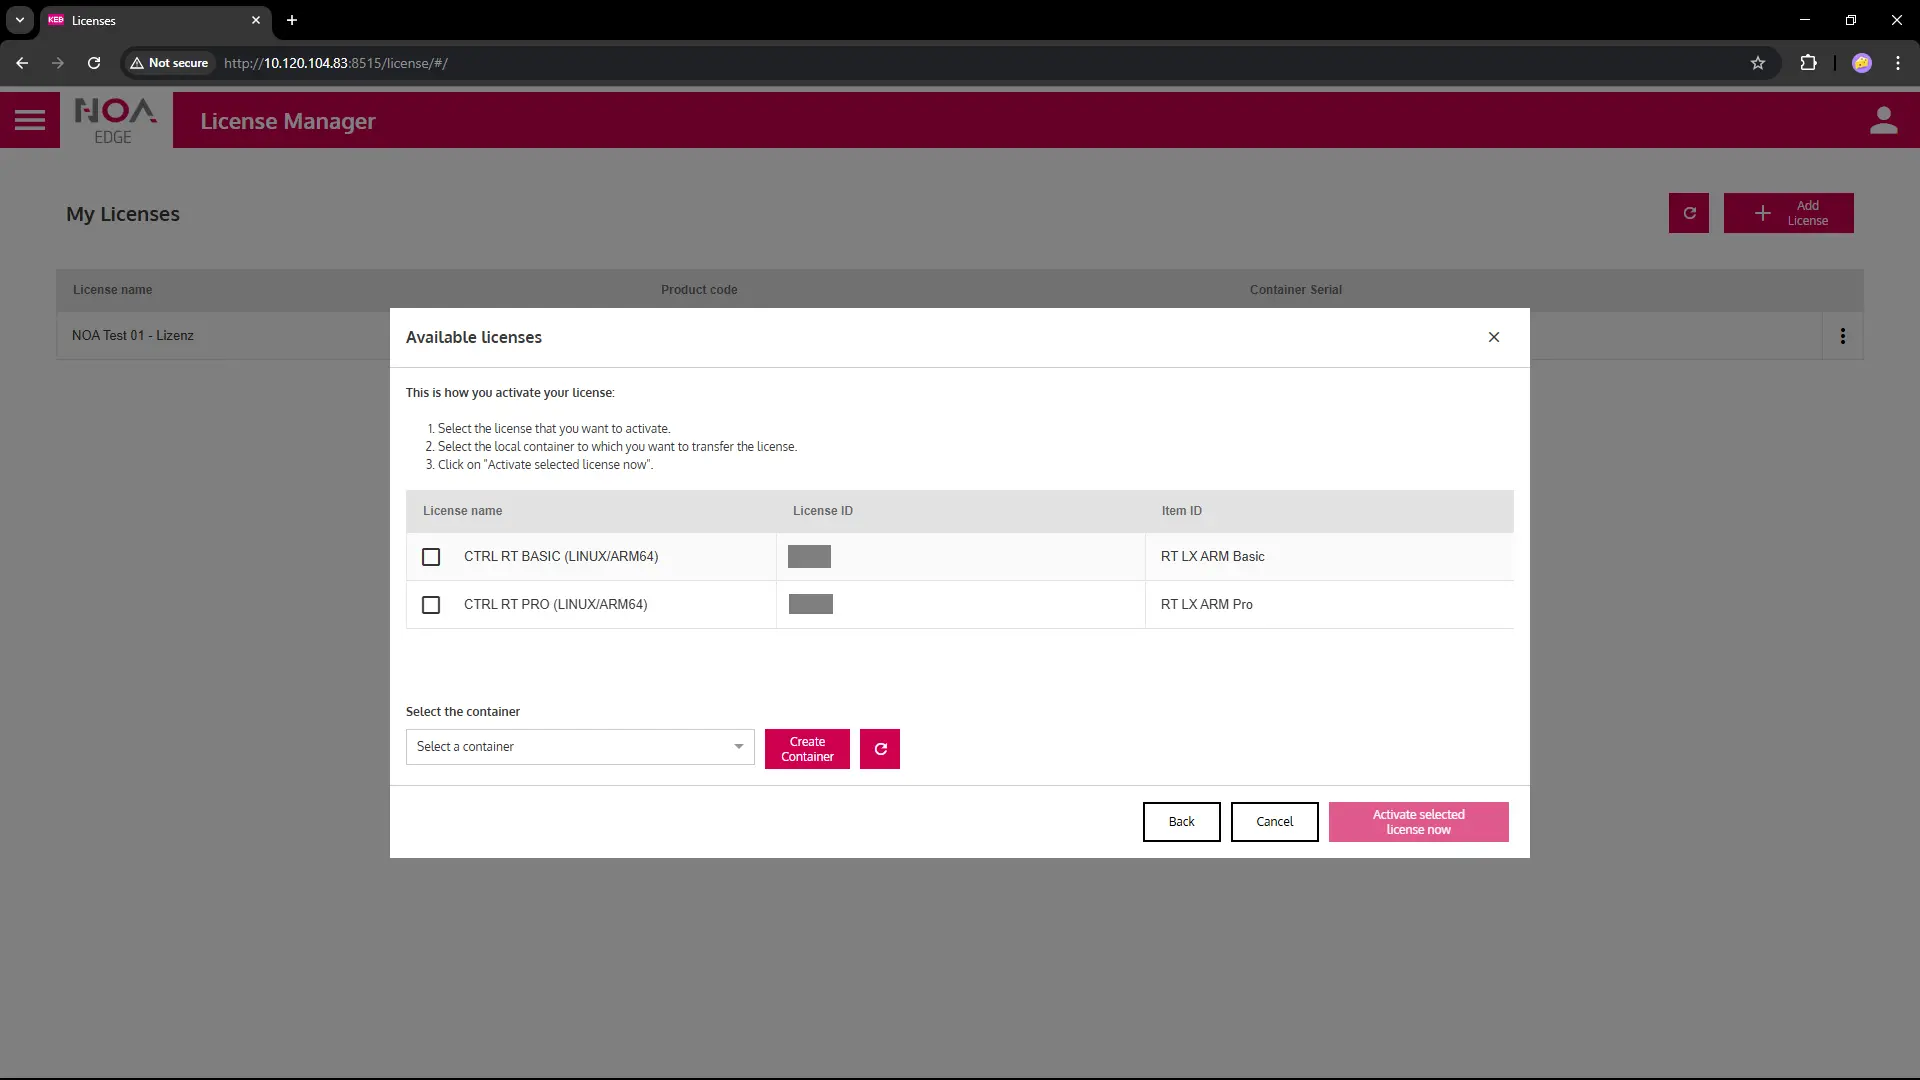Check CTRL RT PRO license checkbox

click(431, 605)
